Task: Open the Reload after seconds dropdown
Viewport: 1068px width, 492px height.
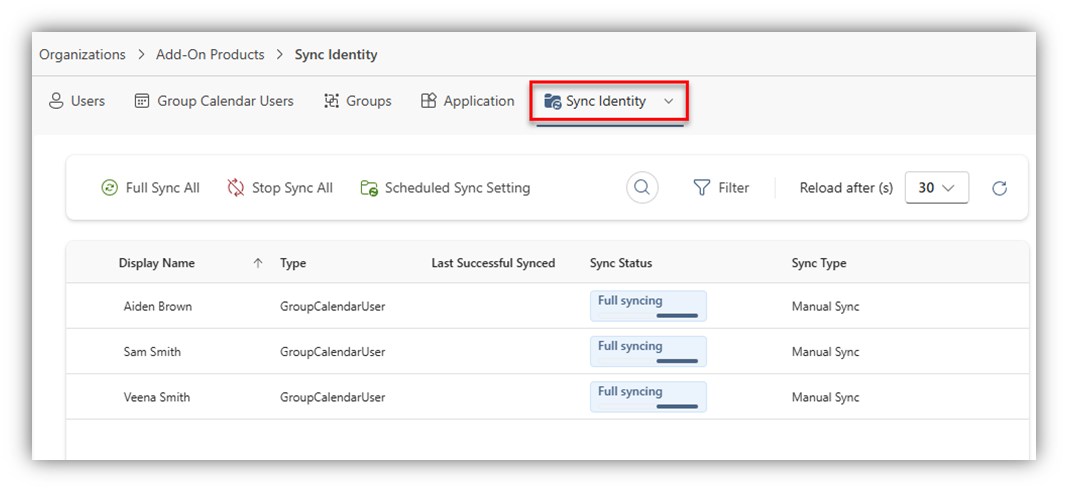Action: click(x=936, y=187)
